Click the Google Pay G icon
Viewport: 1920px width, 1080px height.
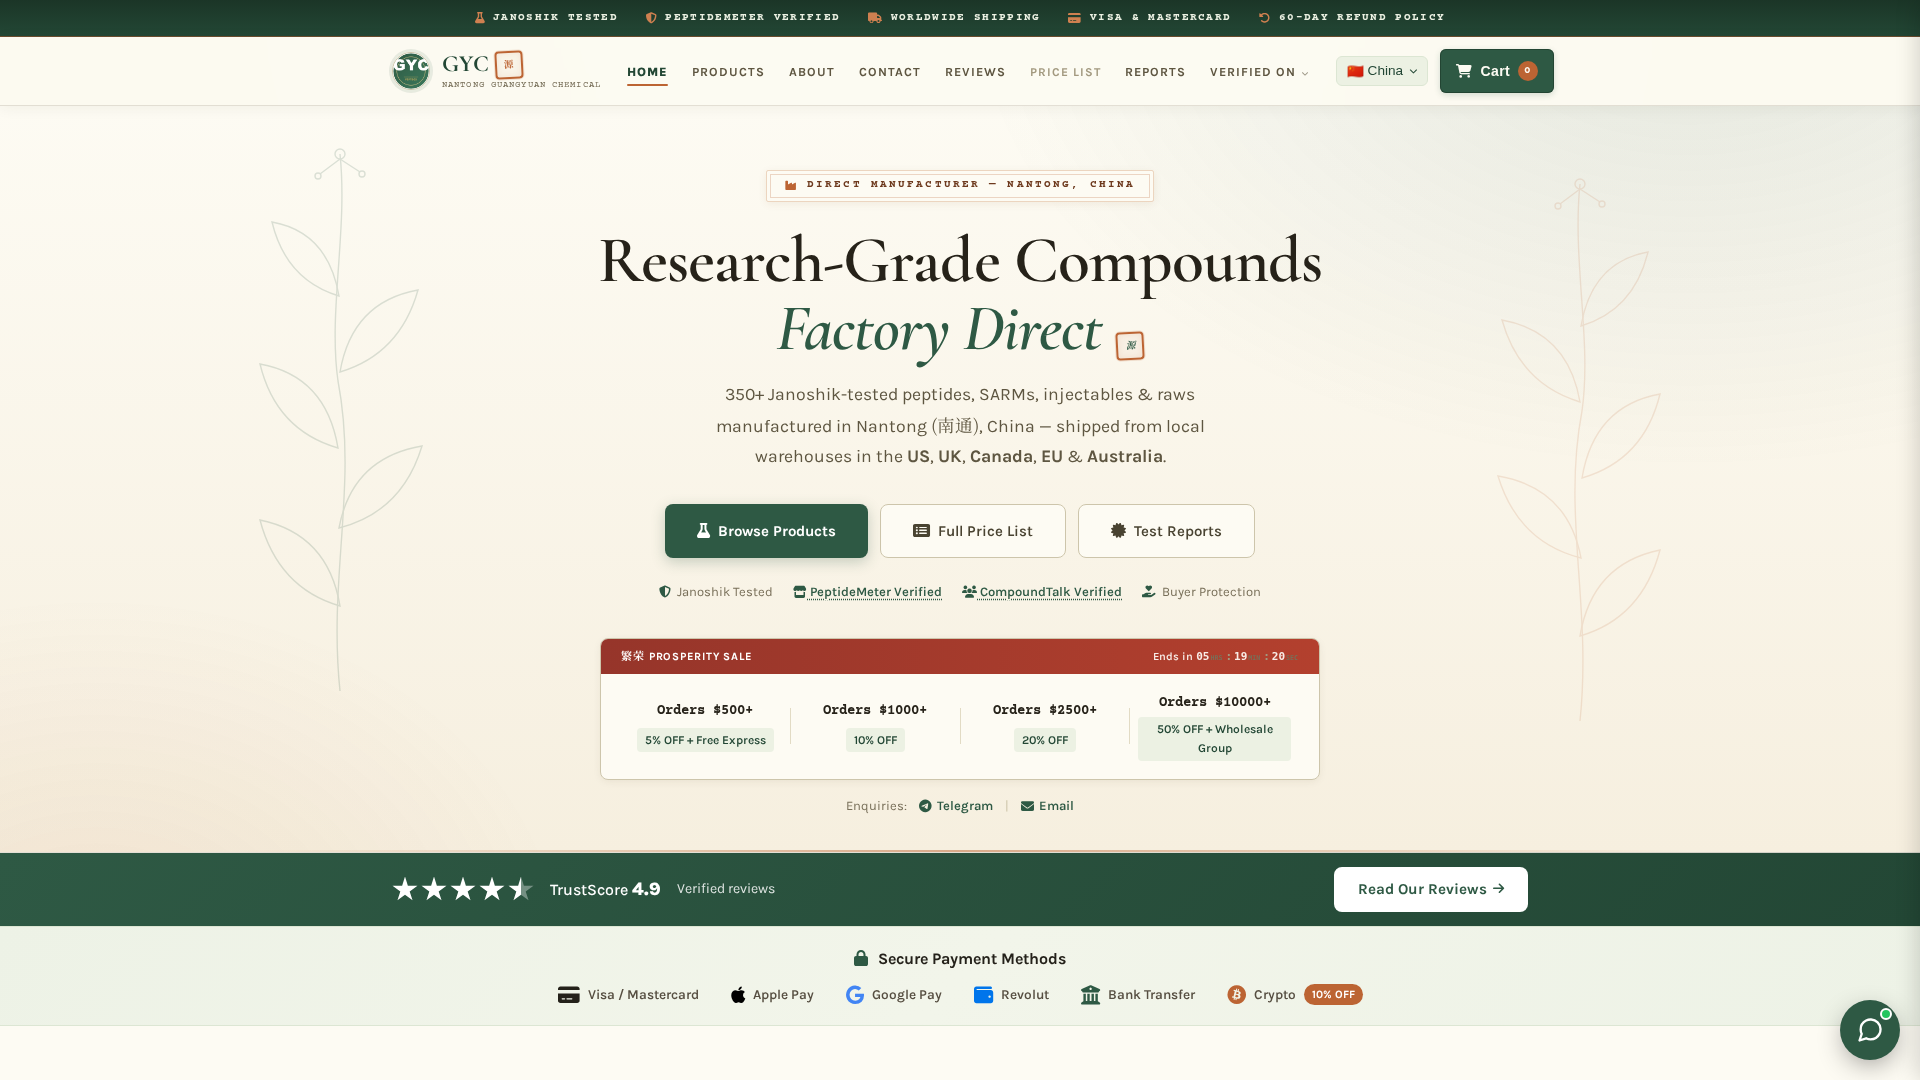click(x=855, y=995)
